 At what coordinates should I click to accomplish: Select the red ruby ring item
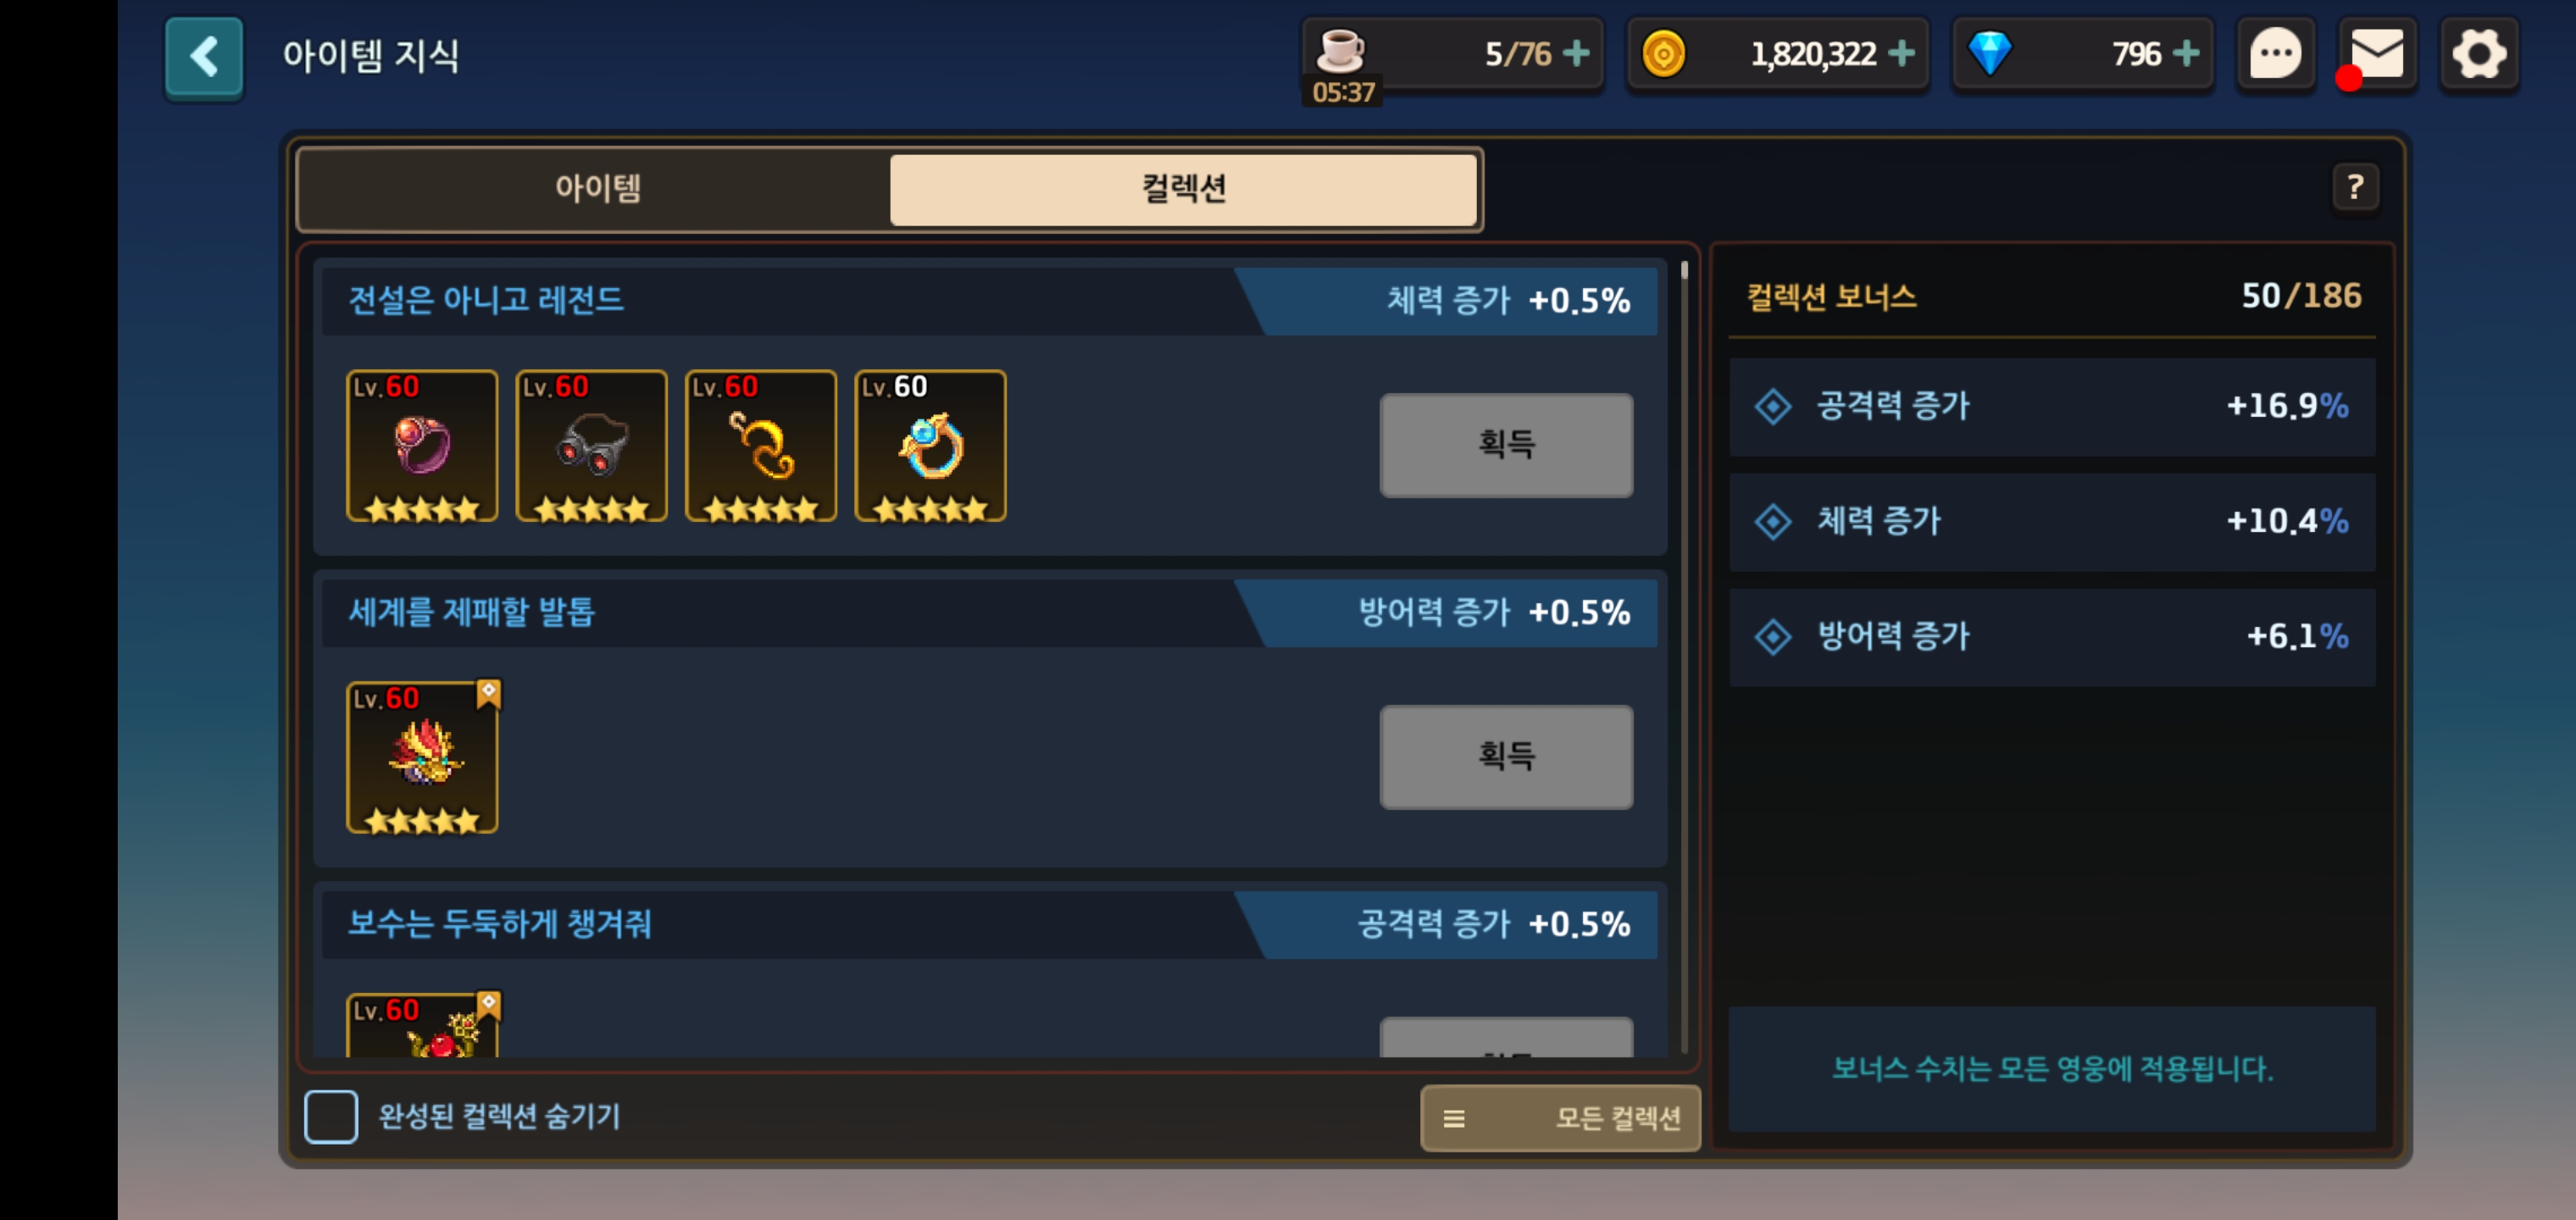click(422, 446)
